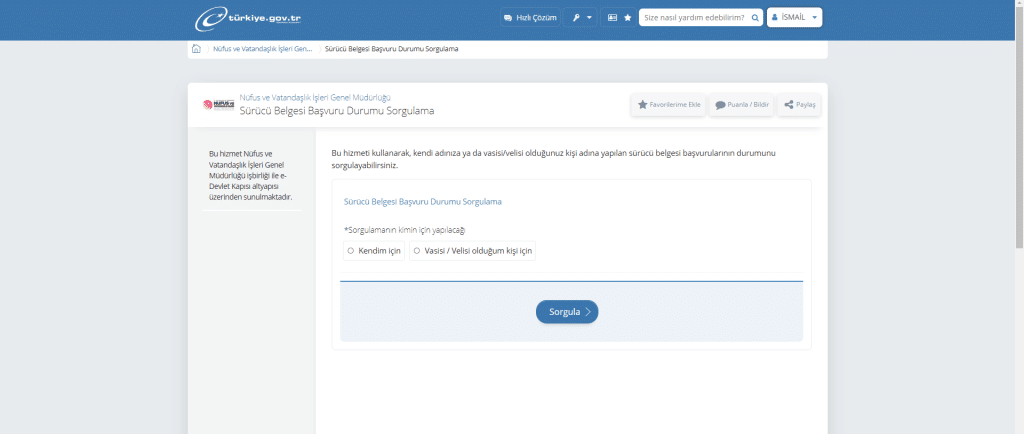
Task: Open the key icon accessibility menu
Action: click(581, 18)
